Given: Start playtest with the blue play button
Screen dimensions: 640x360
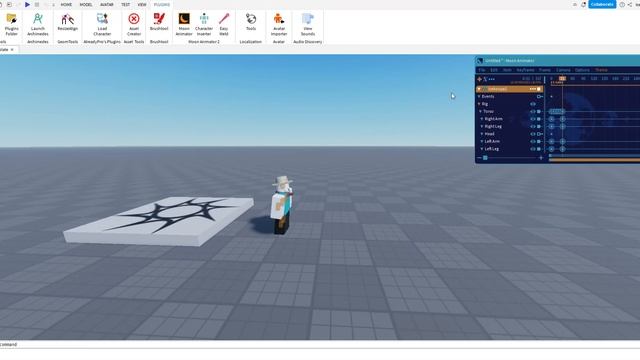Looking at the screenshot, I should (27, 4).
